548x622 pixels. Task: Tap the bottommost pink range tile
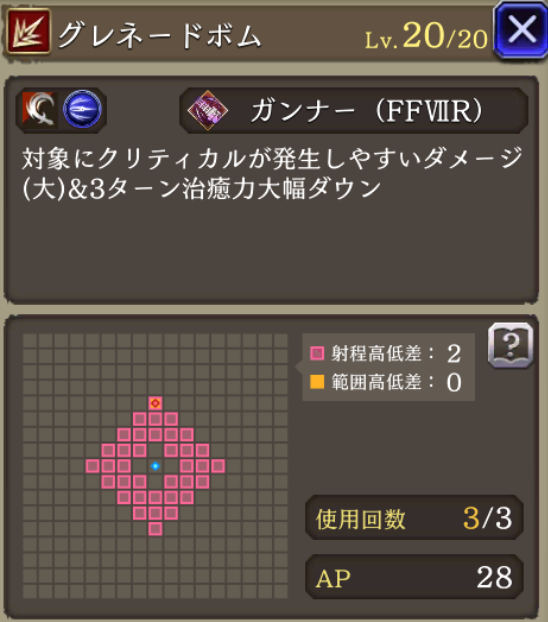(155, 529)
